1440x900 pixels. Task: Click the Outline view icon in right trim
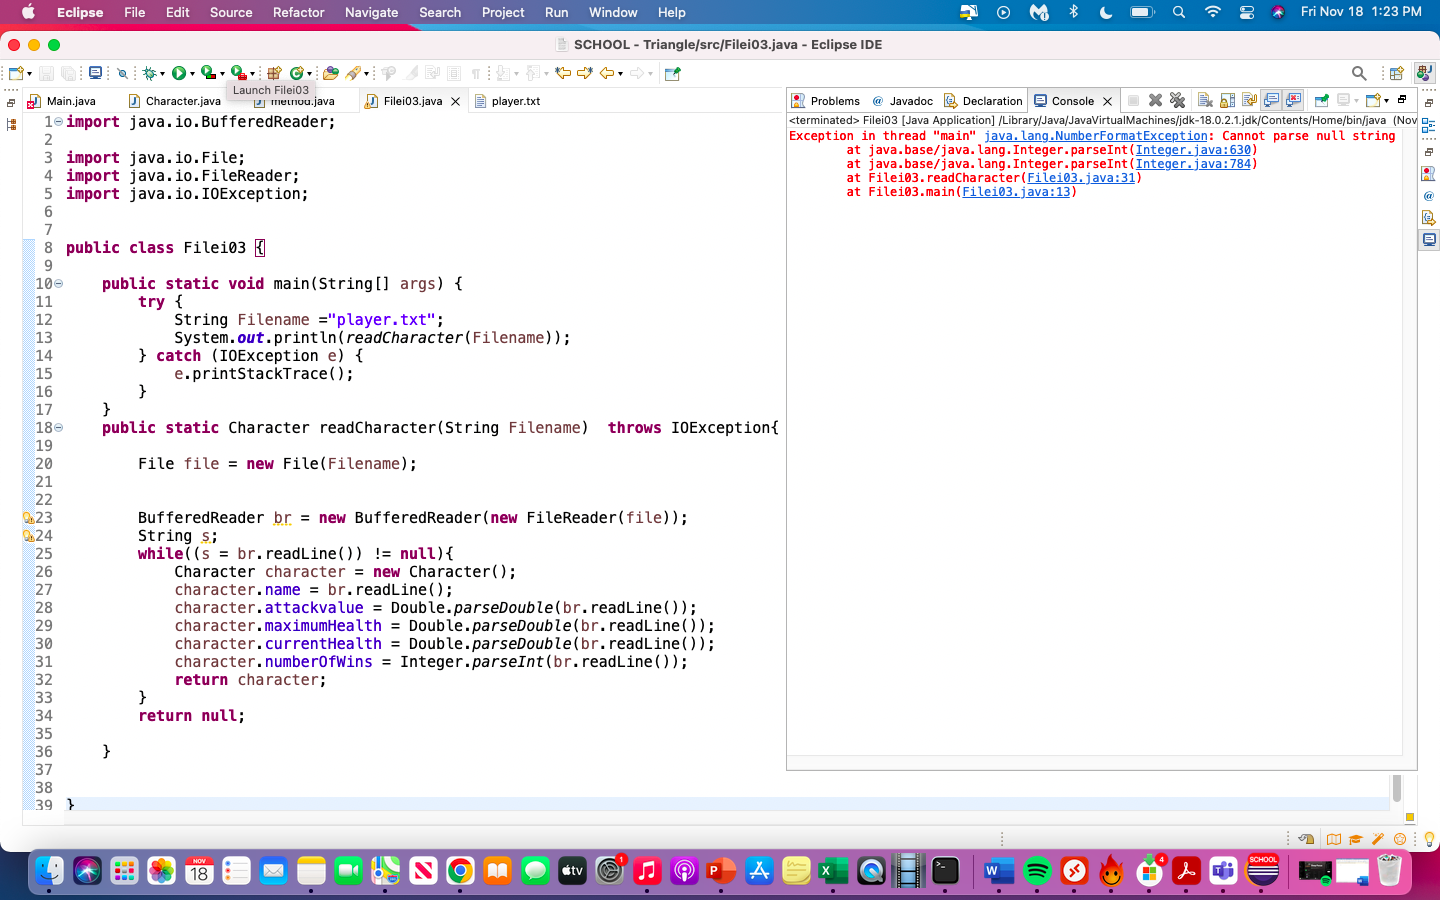[x=1428, y=126]
